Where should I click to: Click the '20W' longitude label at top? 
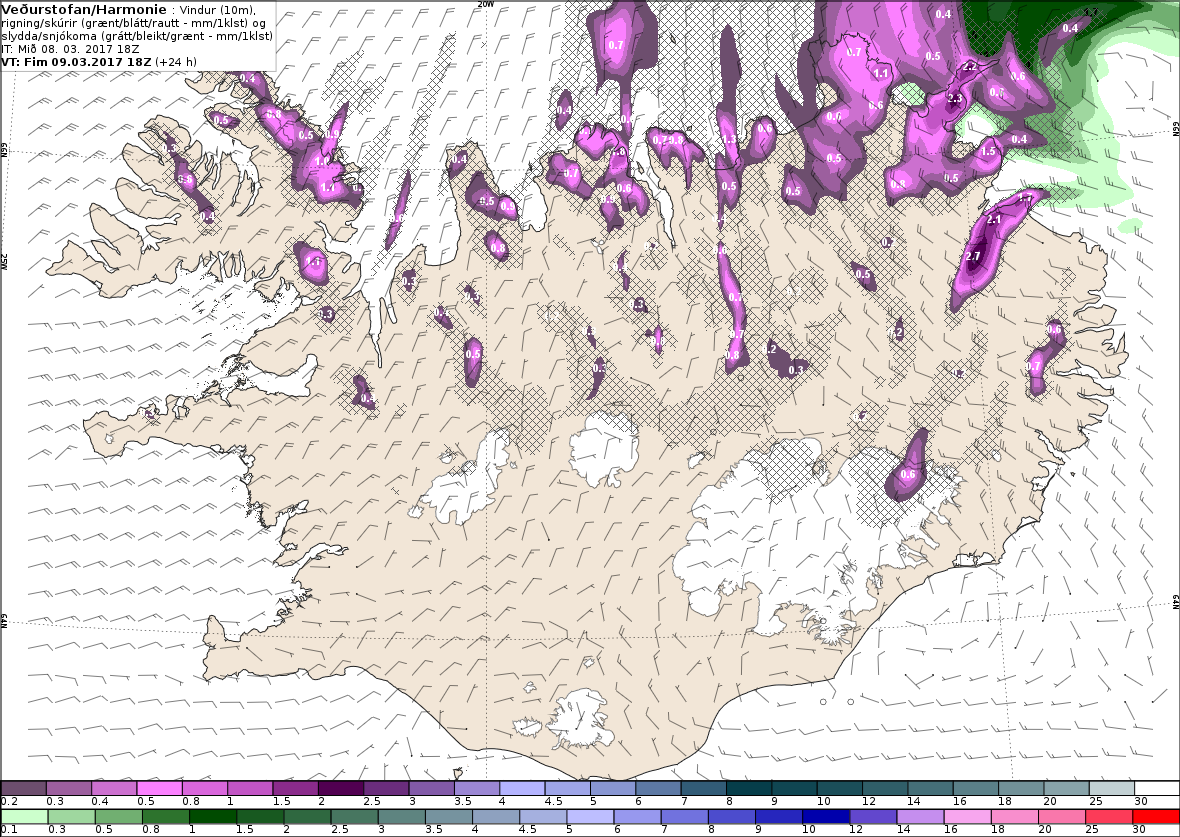tap(487, 4)
